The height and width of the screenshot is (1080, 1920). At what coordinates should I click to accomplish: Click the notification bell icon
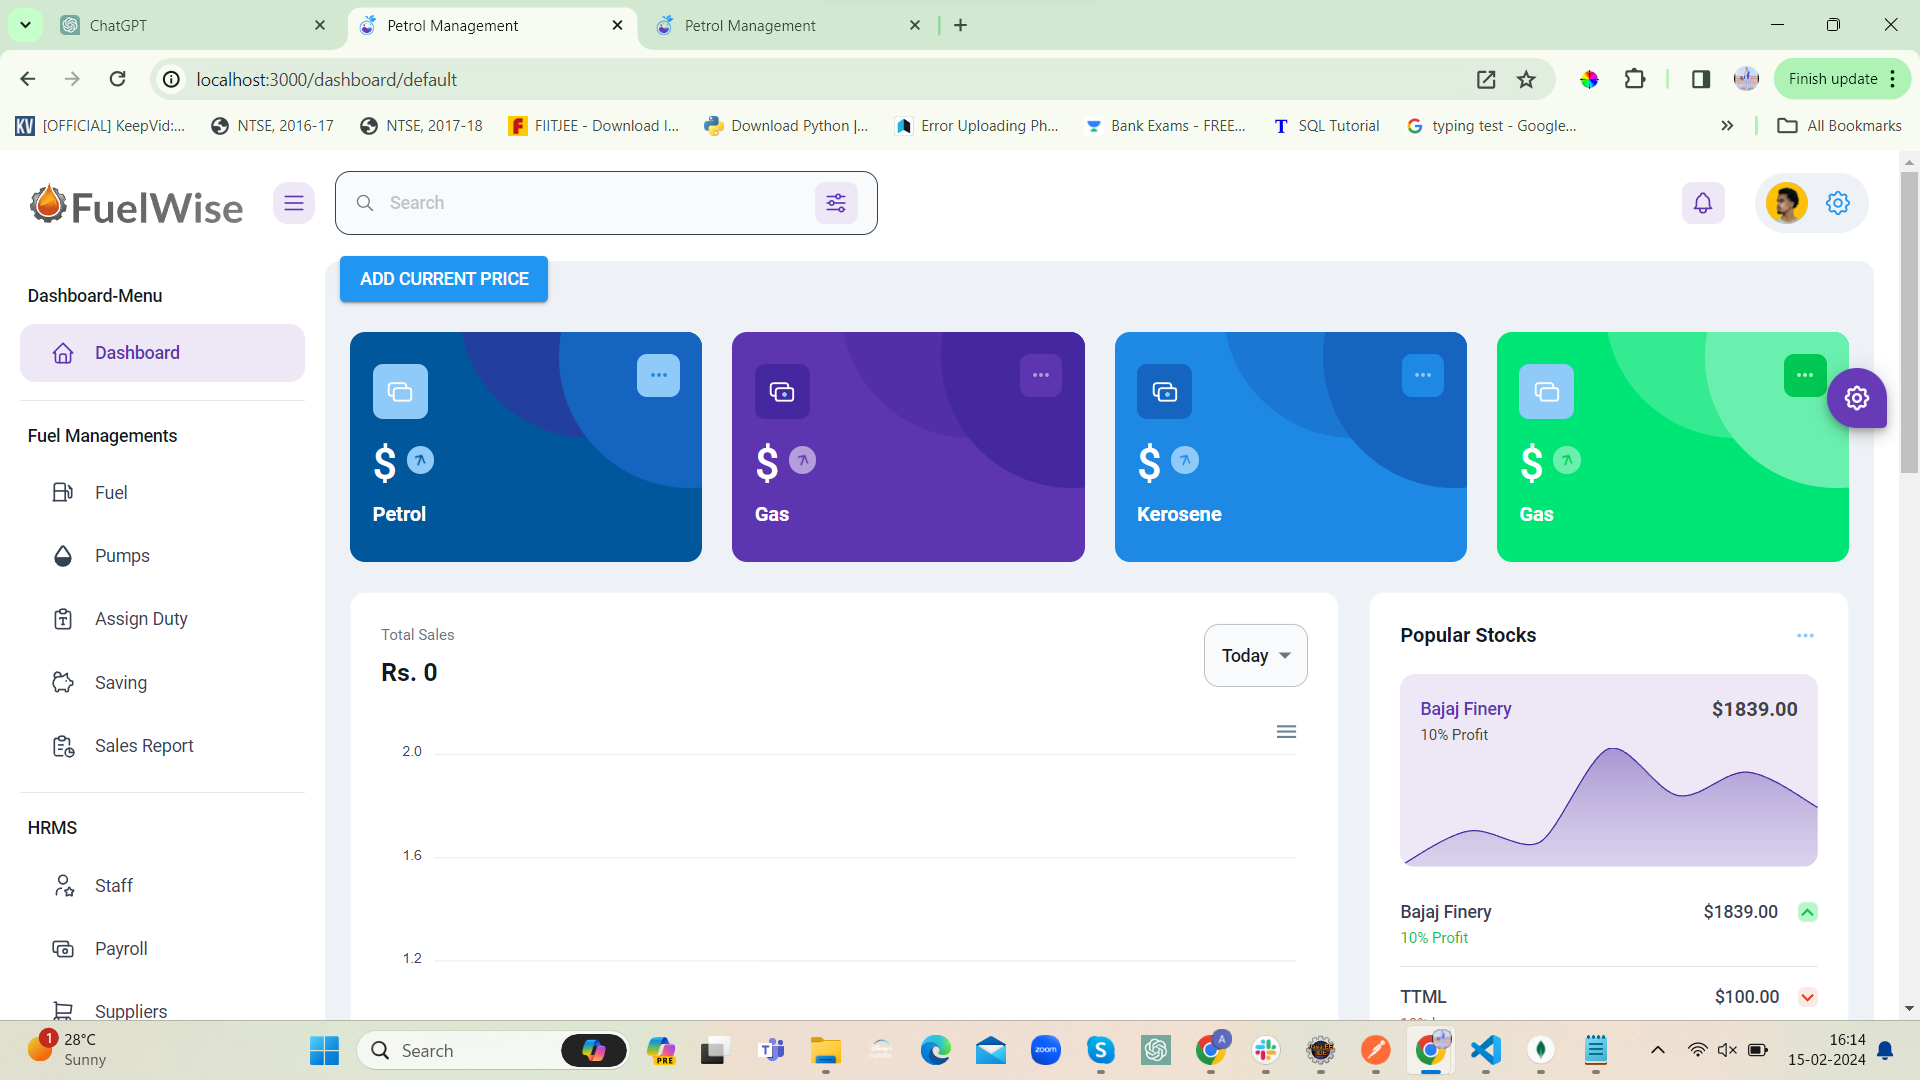pos(1702,203)
